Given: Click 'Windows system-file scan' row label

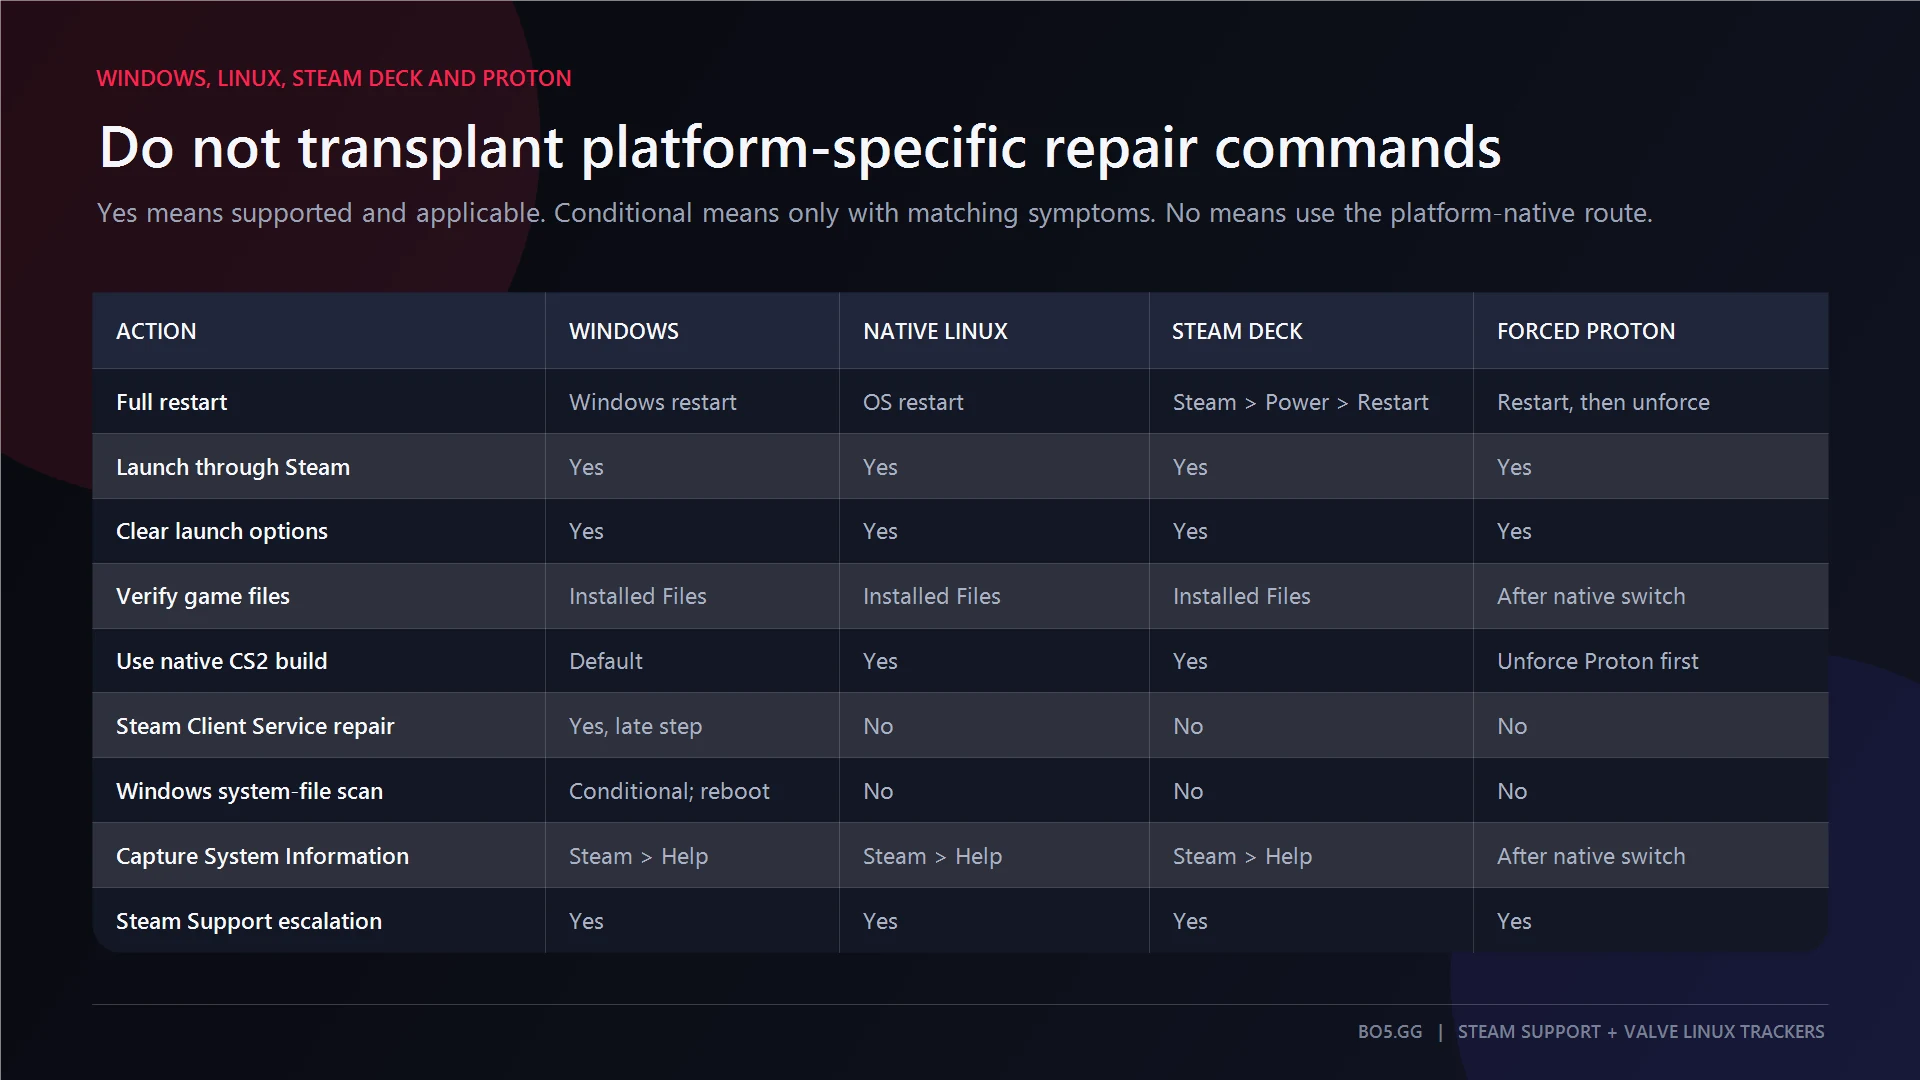Looking at the screenshot, I should 249,791.
